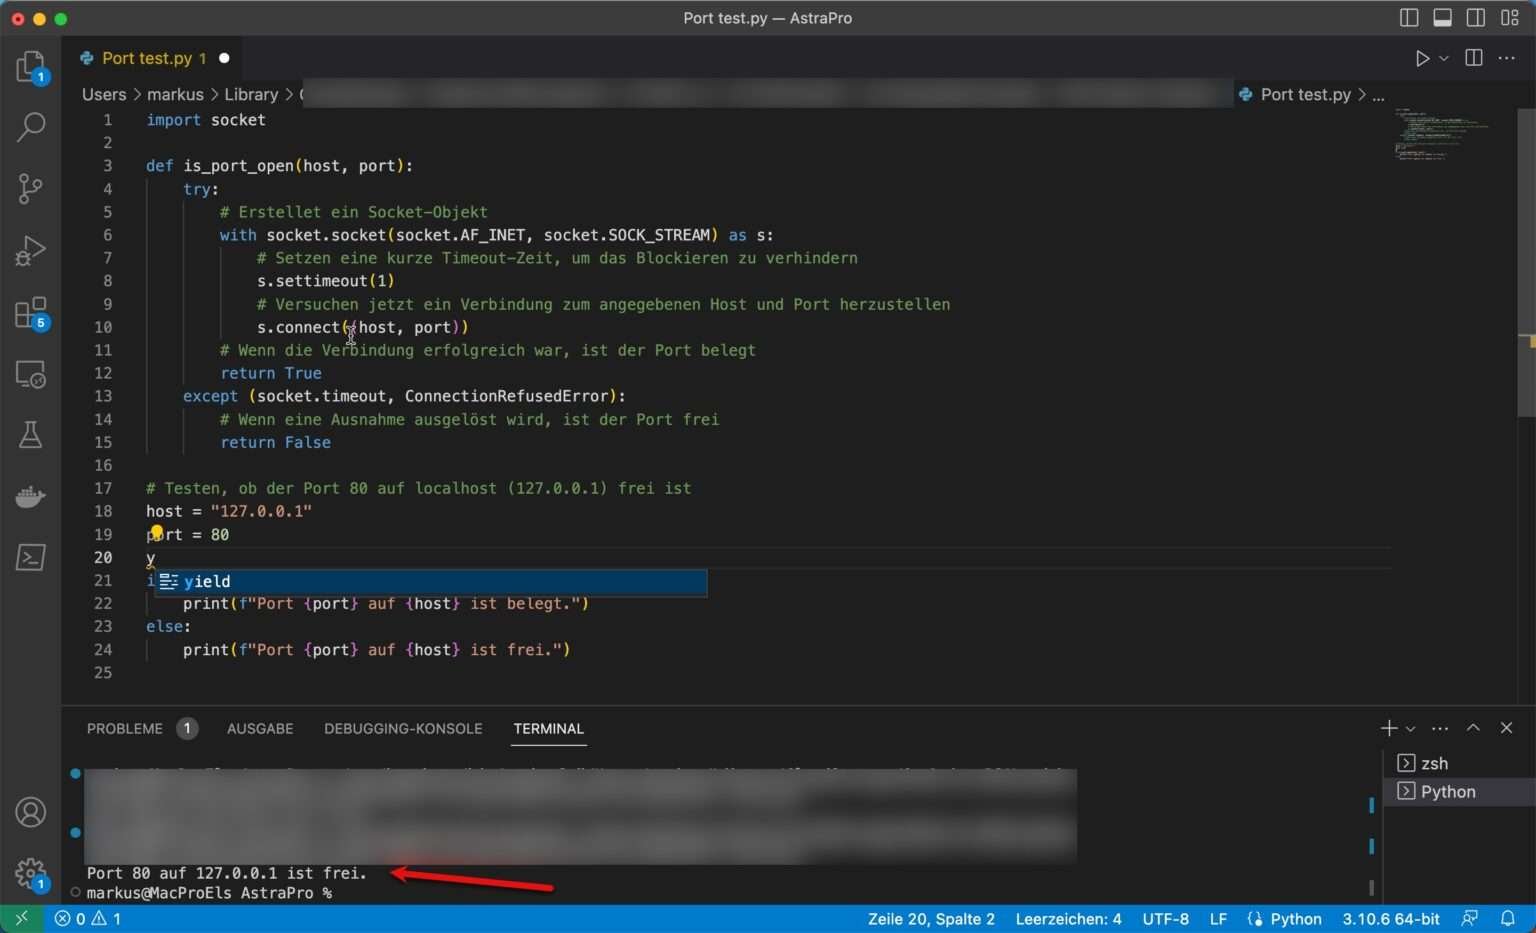Image resolution: width=1536 pixels, height=933 pixels.
Task: Open the Docker sidebar icon
Action: click(30, 496)
